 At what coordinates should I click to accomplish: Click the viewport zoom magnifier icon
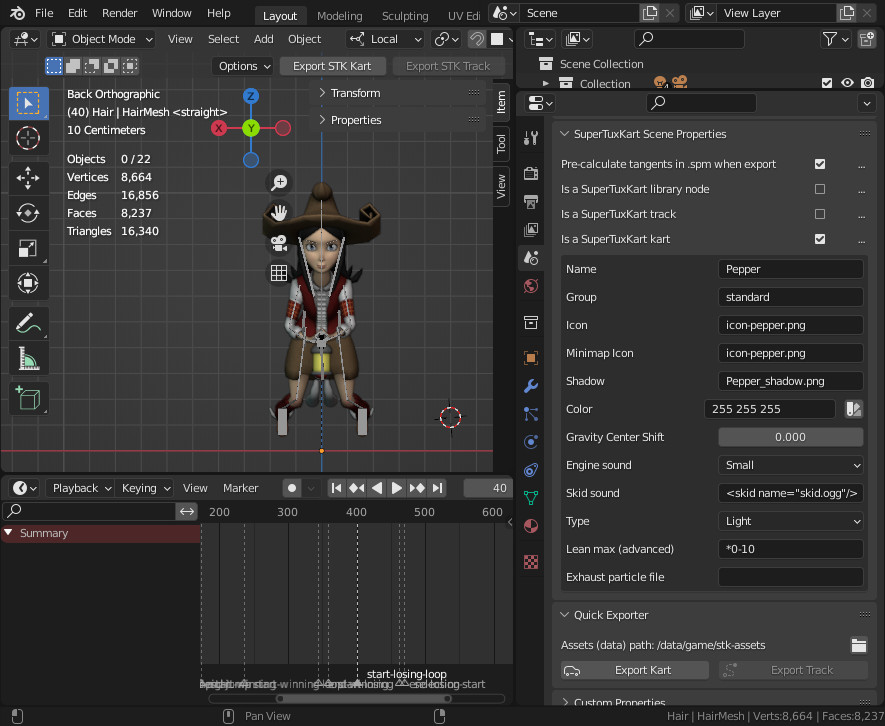[279, 182]
